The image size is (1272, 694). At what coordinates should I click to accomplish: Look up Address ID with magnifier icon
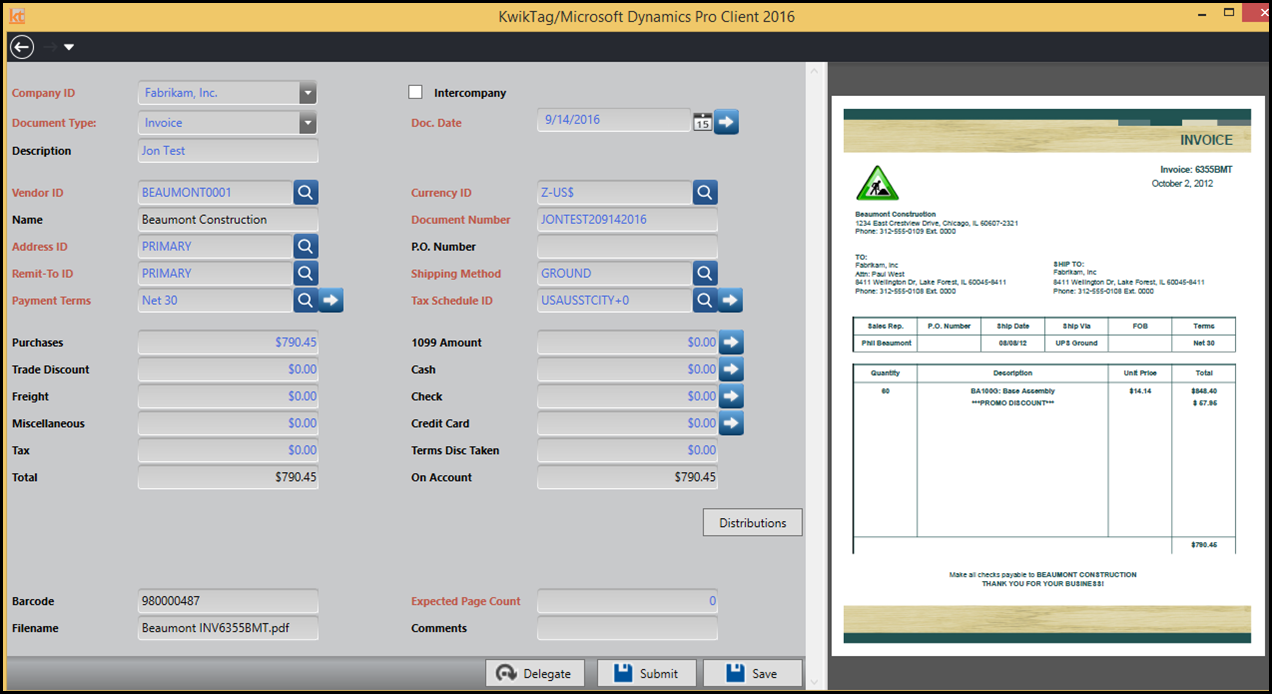(306, 246)
